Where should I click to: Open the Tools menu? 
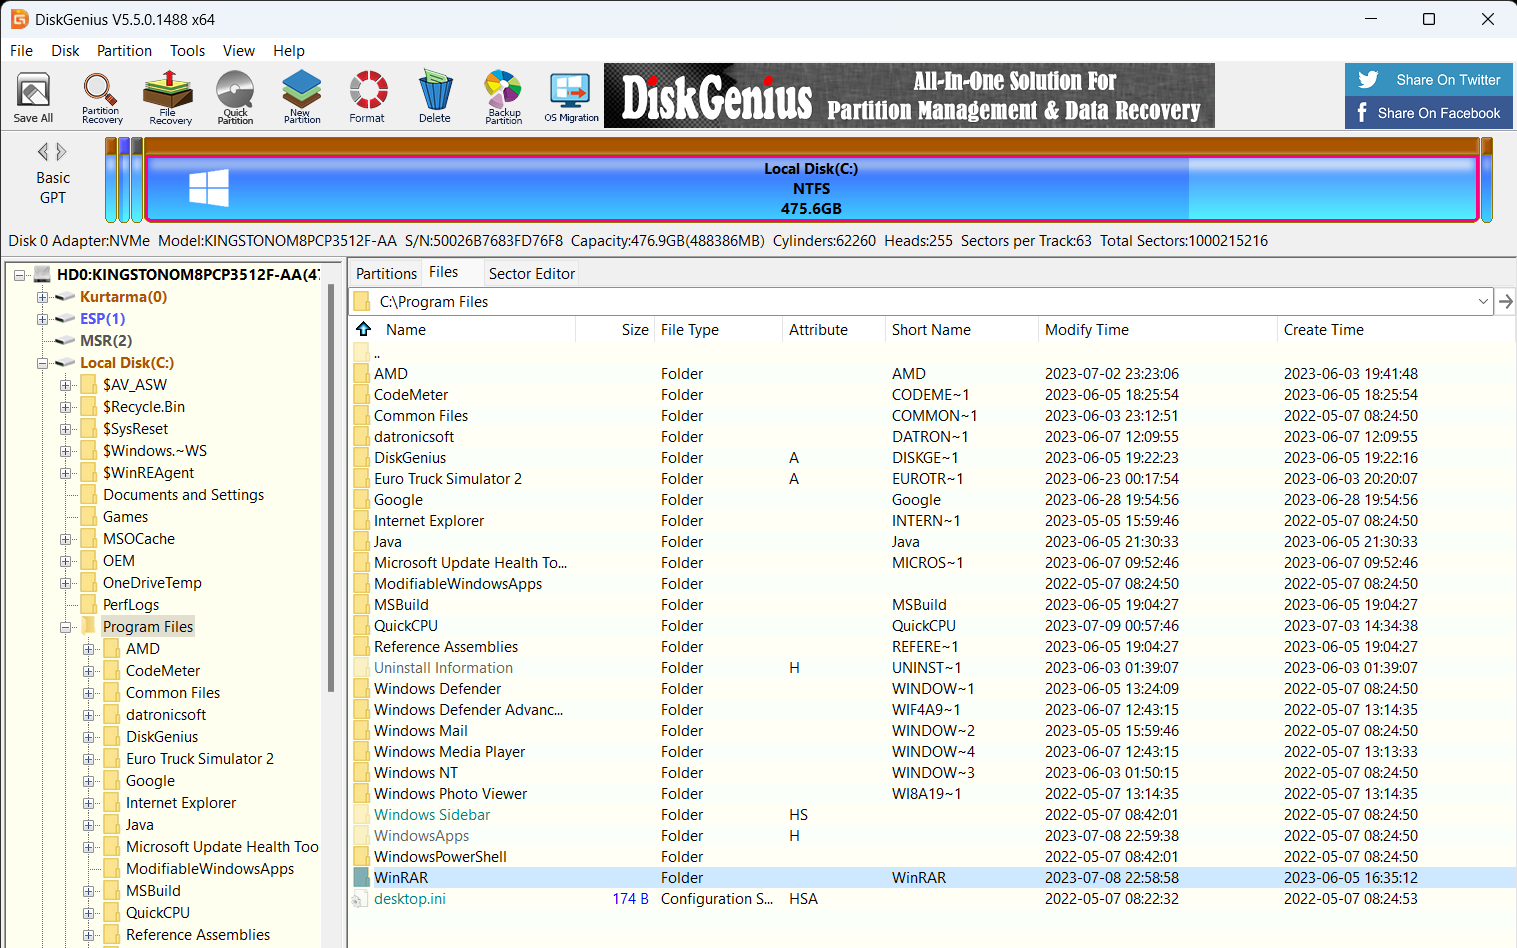tap(187, 50)
